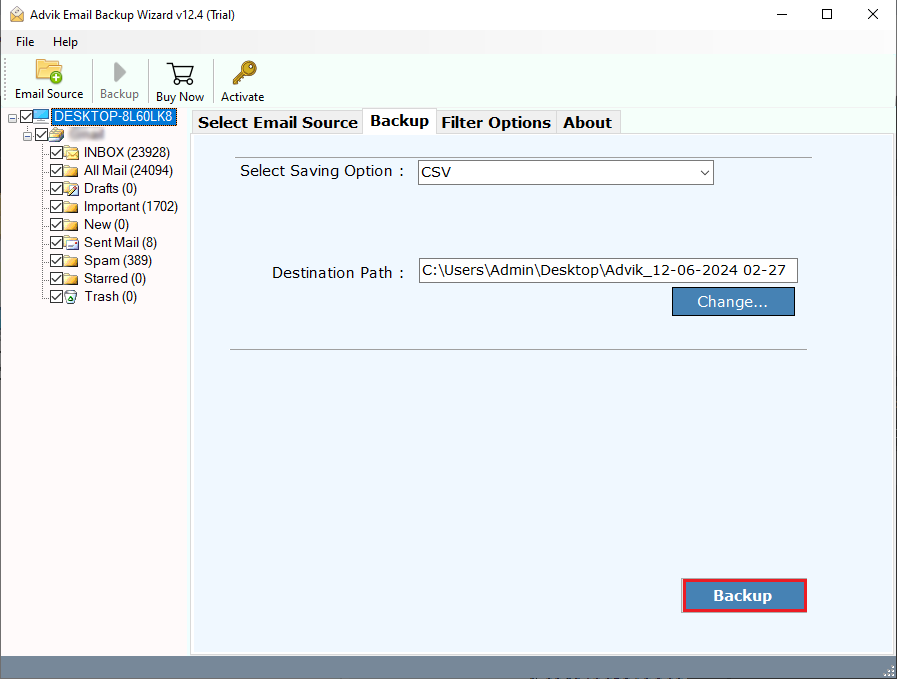Click the Backup play icon in toolbar
This screenshot has width=897, height=679.
120,72
